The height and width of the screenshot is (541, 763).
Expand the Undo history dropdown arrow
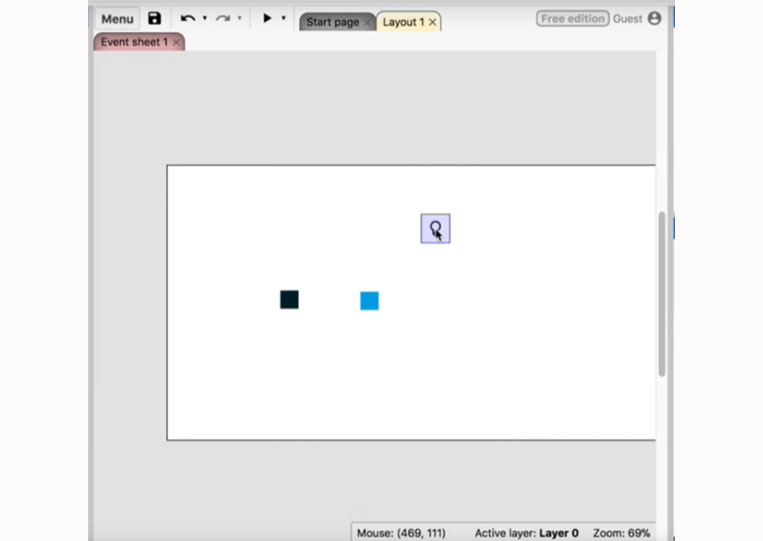tap(205, 18)
